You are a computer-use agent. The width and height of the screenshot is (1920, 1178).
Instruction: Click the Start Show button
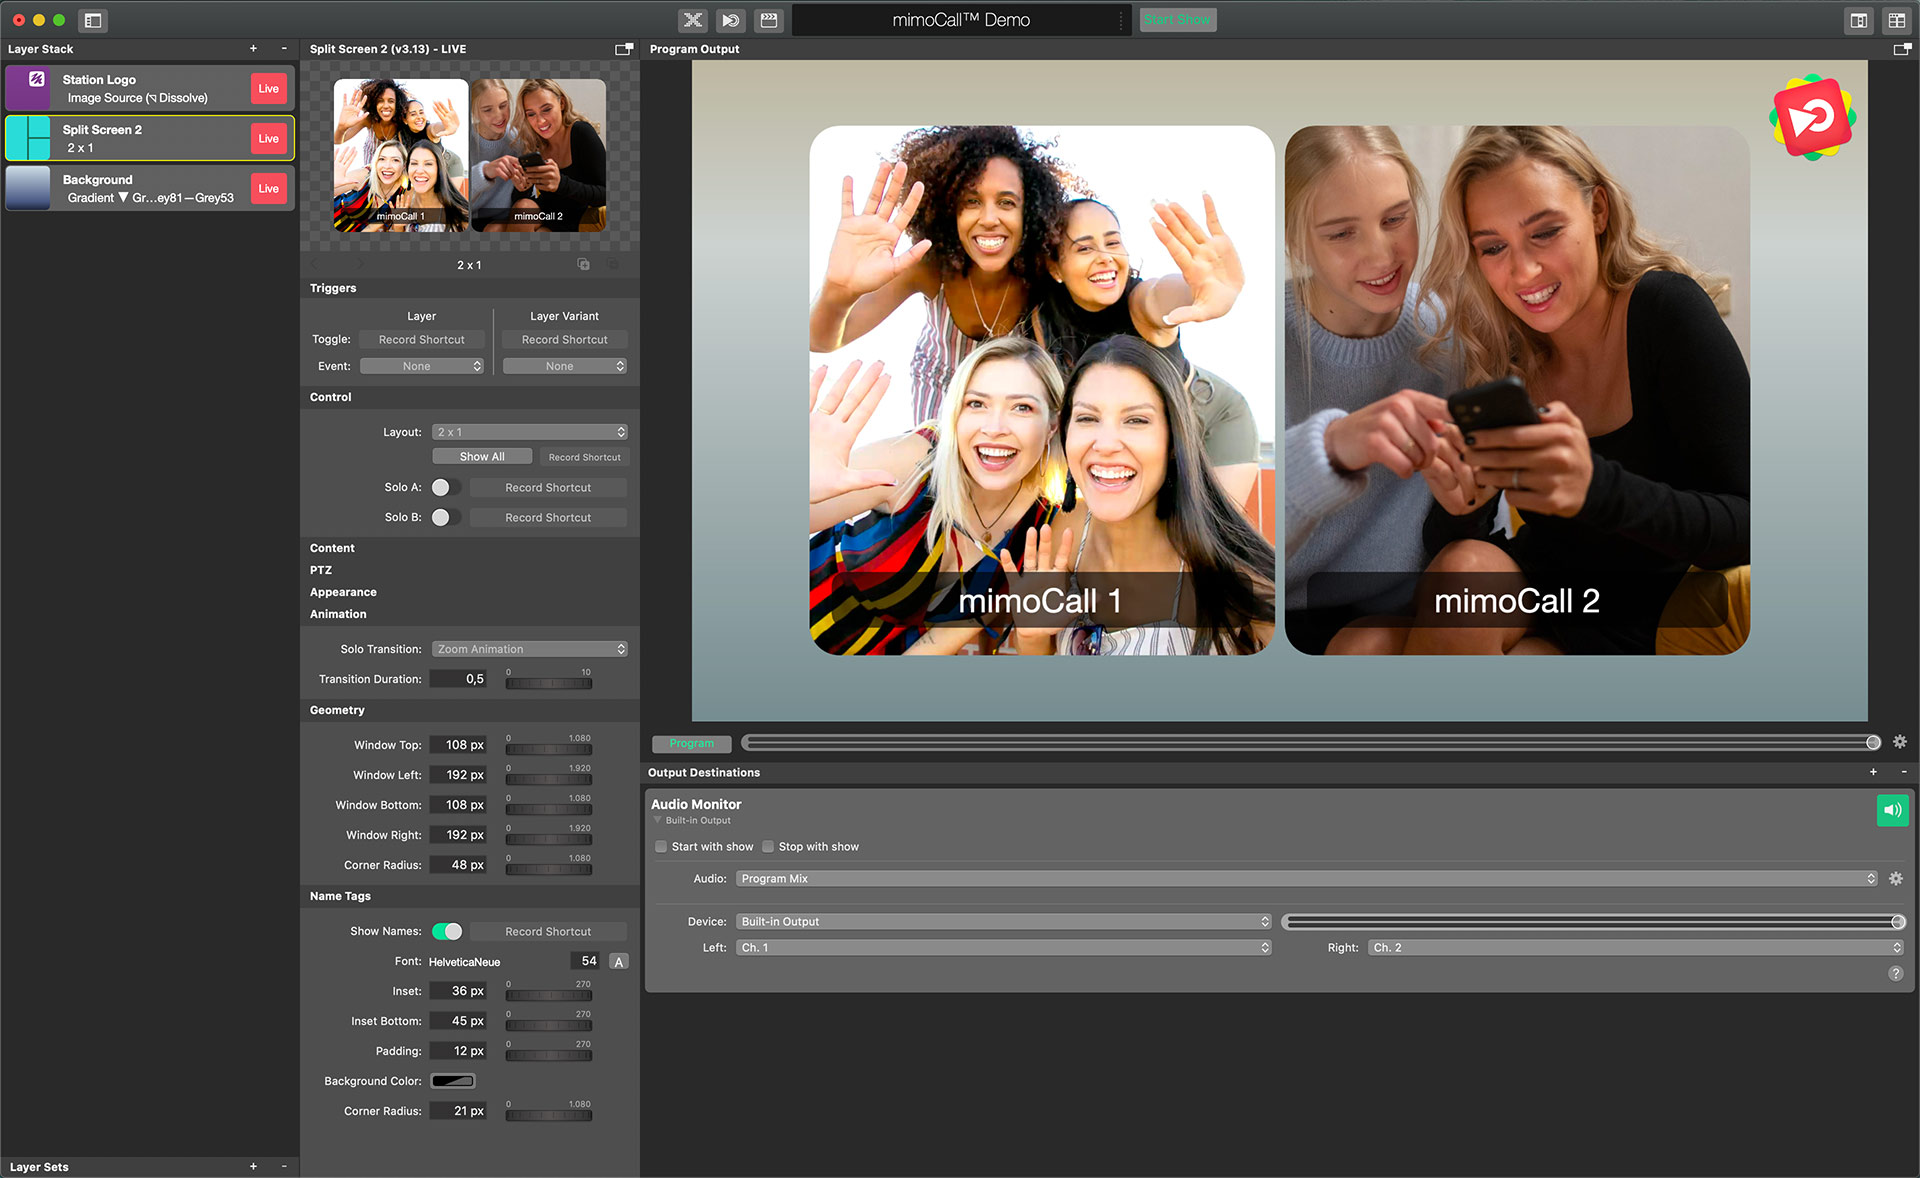(x=1177, y=19)
